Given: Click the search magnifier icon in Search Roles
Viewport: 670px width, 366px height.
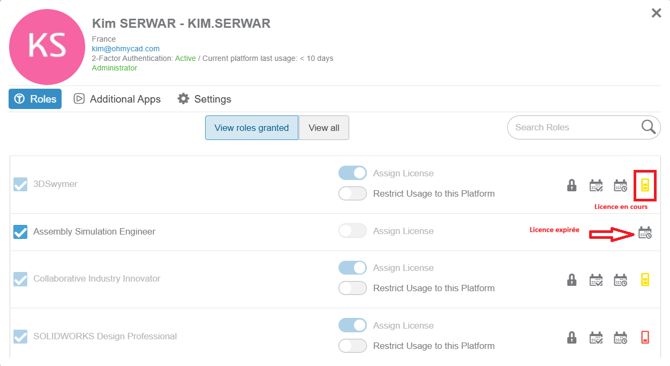Looking at the screenshot, I should [648, 127].
